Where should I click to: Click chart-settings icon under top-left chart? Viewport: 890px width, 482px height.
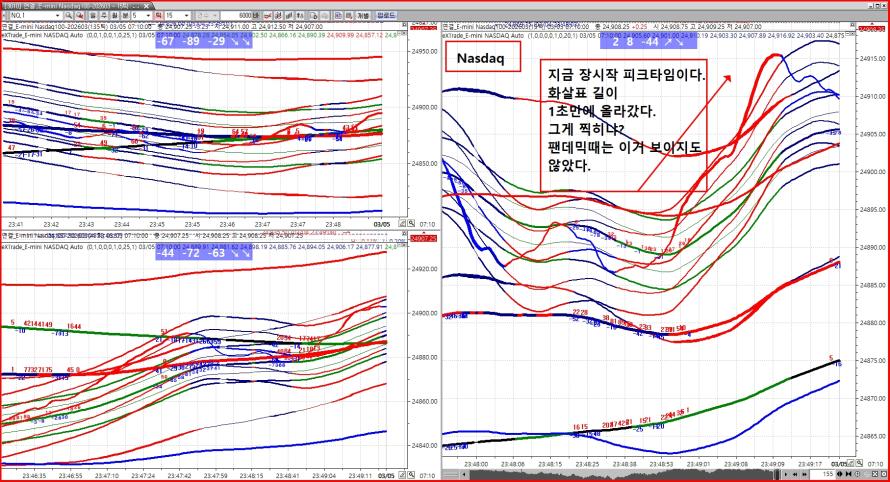pyautogui.click(x=402, y=223)
